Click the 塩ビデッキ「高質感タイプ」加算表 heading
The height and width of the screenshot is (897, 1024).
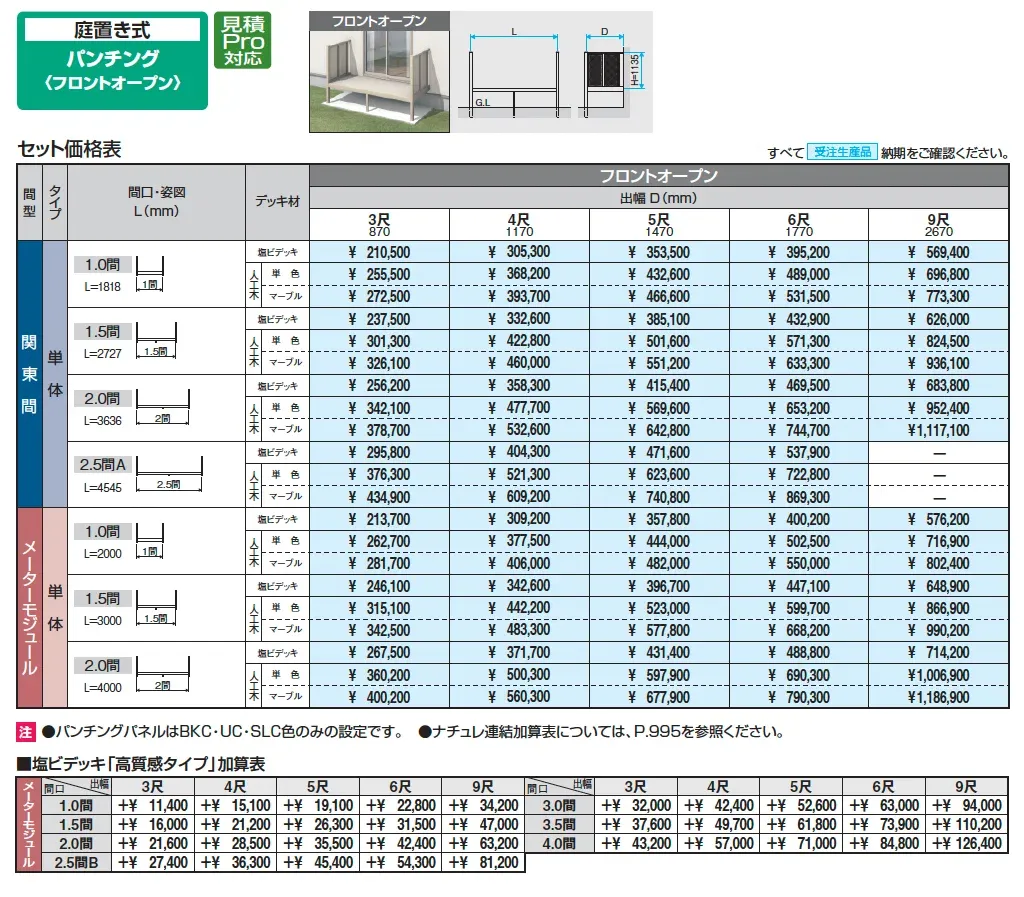[x=142, y=763]
